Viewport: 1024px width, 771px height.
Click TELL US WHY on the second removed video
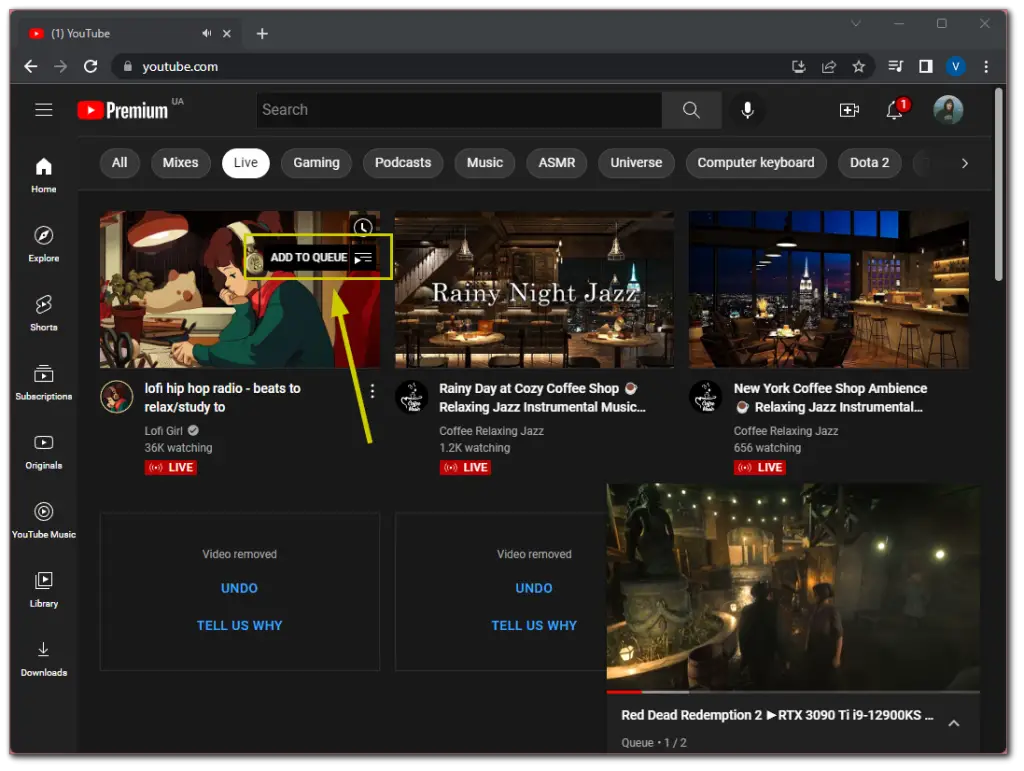coord(534,624)
